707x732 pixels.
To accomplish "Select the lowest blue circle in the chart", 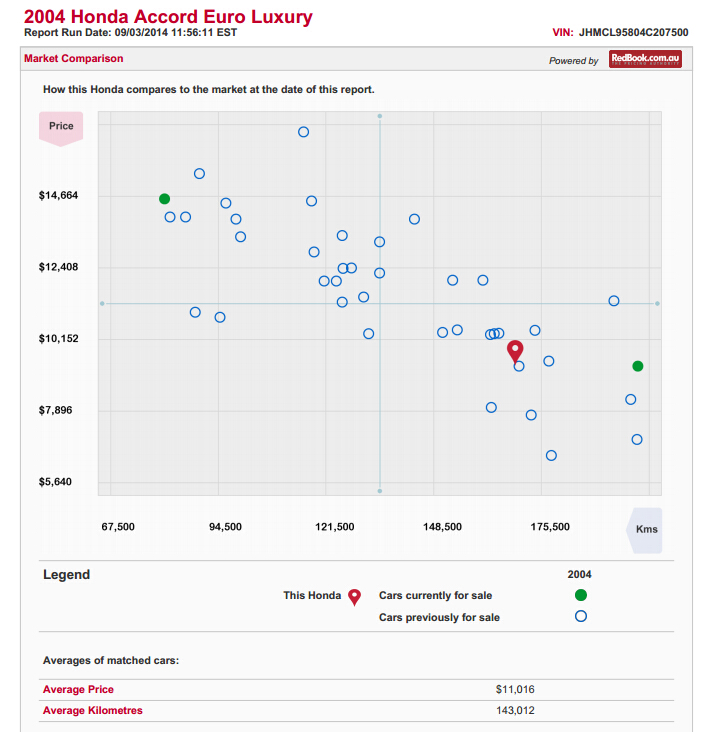I will click(x=551, y=456).
